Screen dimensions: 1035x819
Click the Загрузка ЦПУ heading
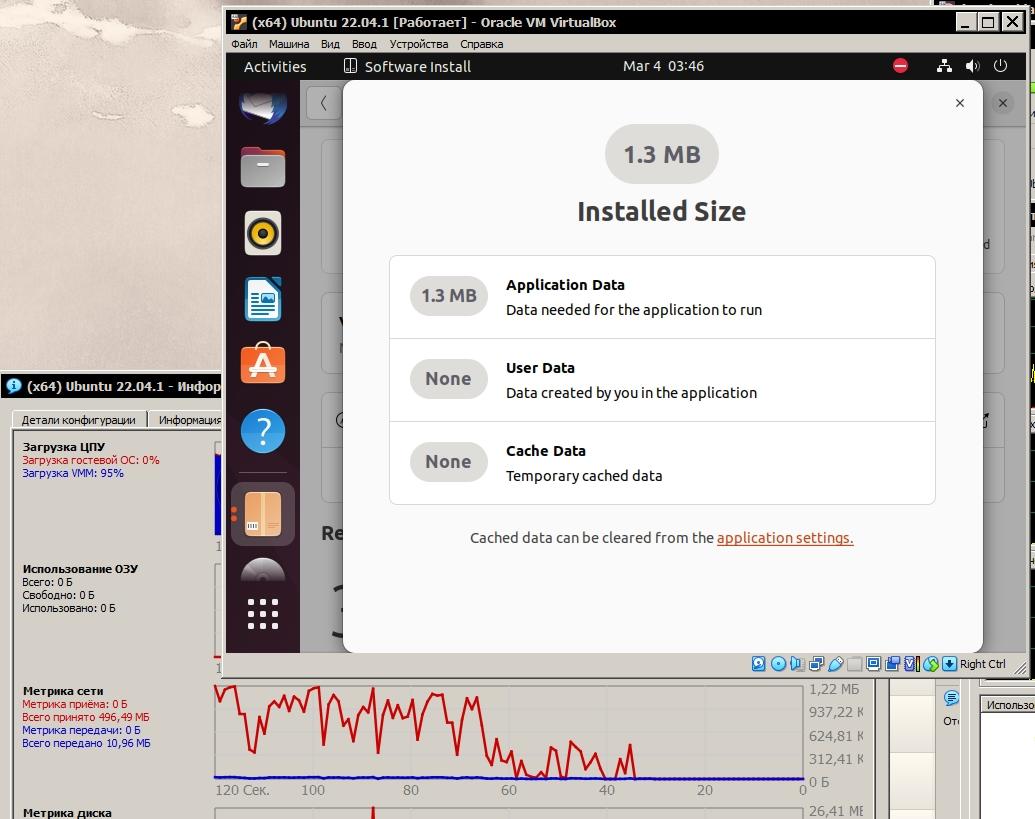pos(63,447)
